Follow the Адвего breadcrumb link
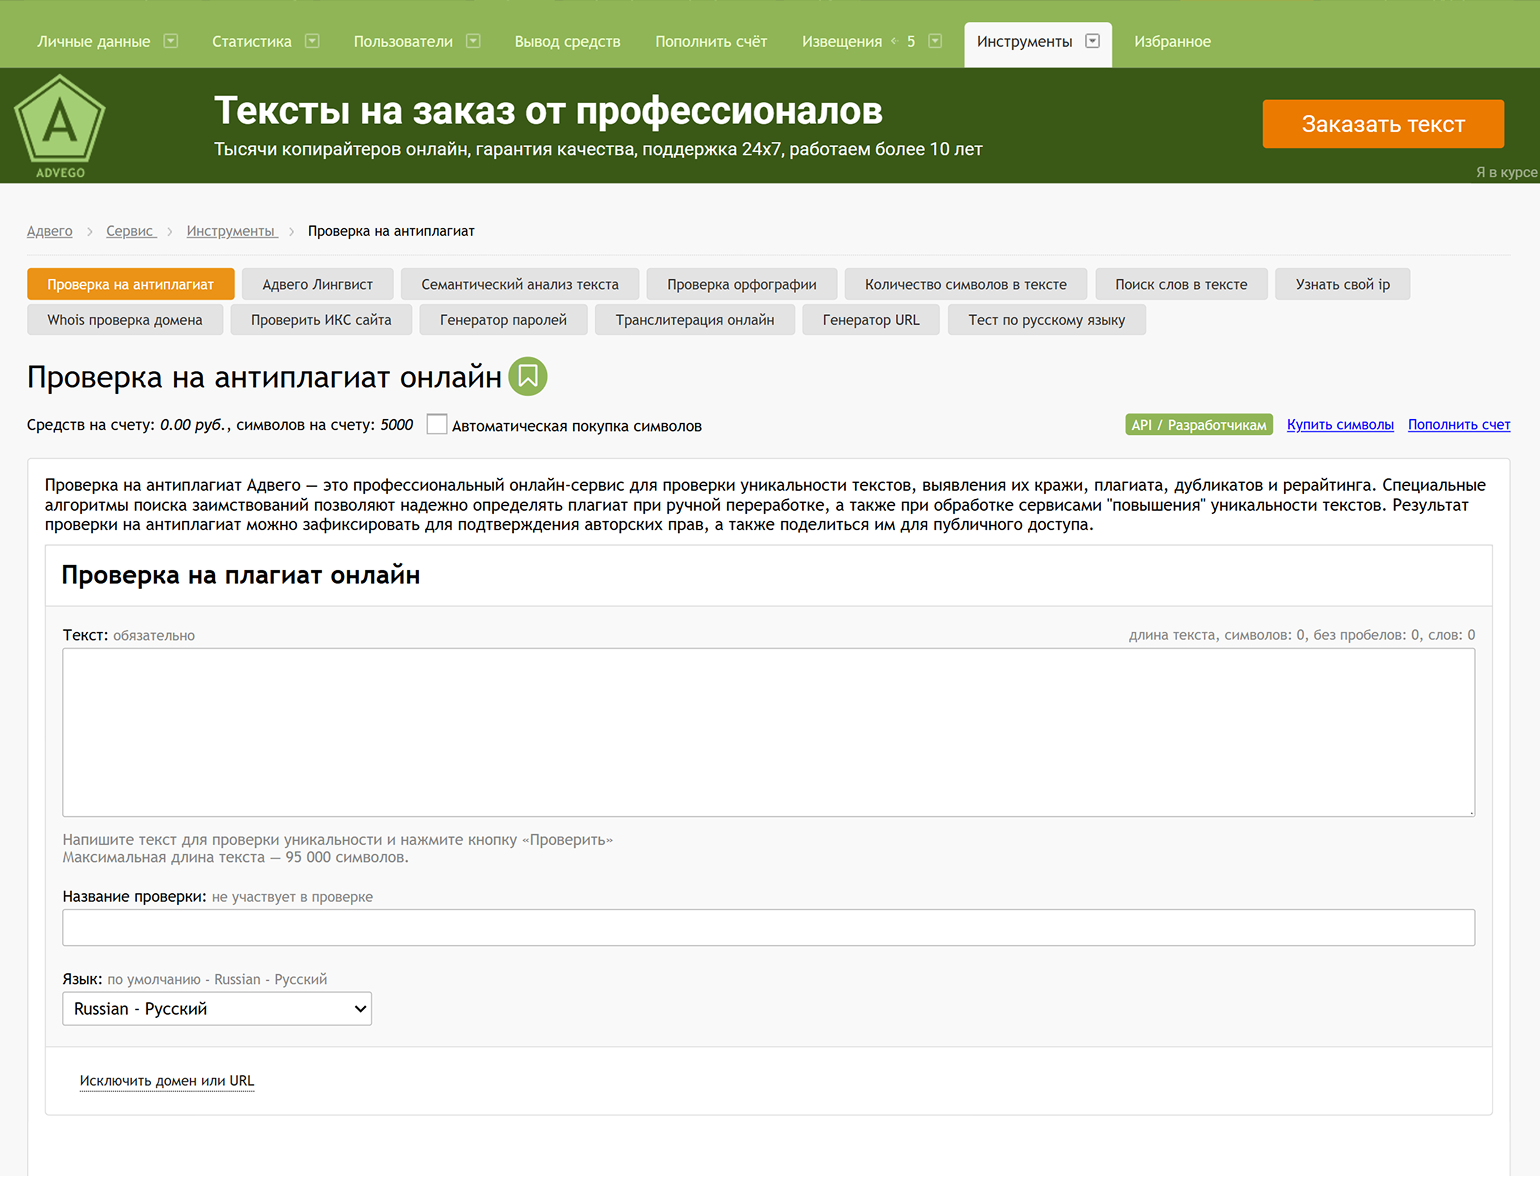 click(50, 231)
